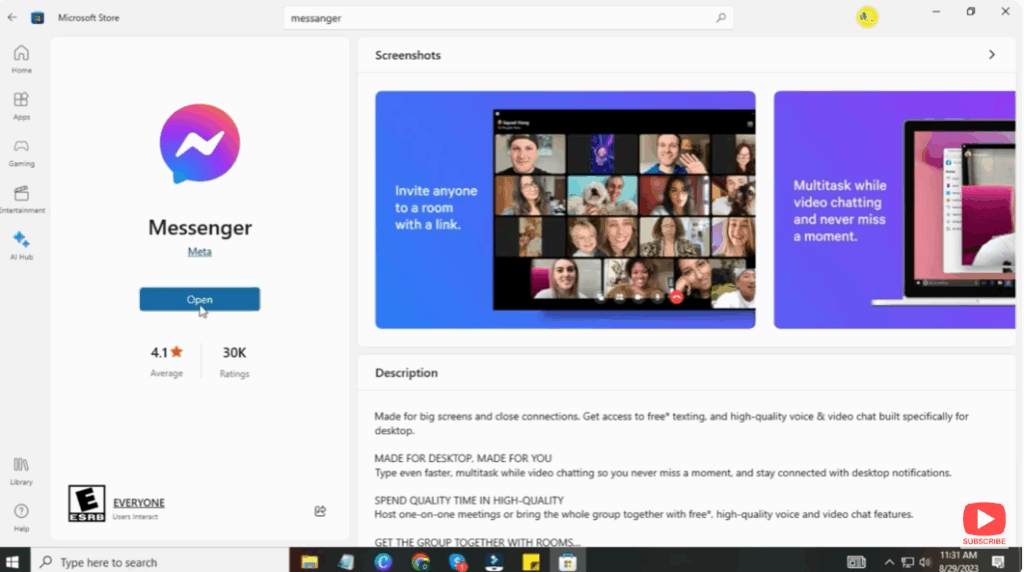Open Sticky Notes from taskbar
1024x572 pixels.
pyautogui.click(x=531, y=562)
